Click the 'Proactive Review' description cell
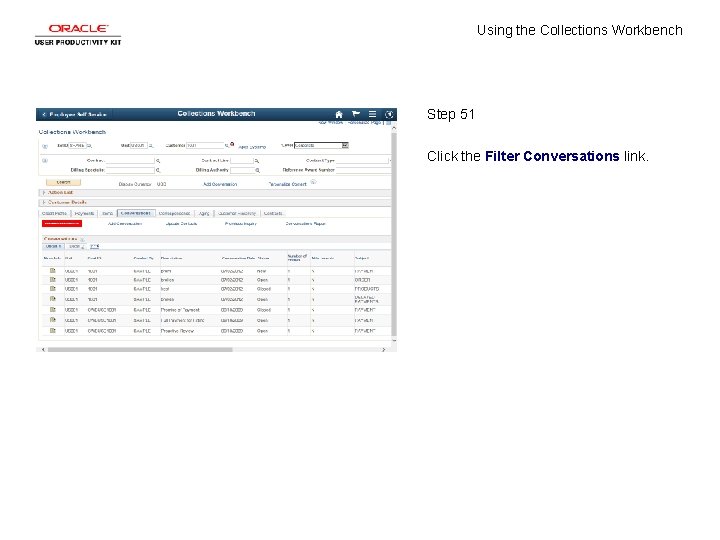 click(177, 331)
